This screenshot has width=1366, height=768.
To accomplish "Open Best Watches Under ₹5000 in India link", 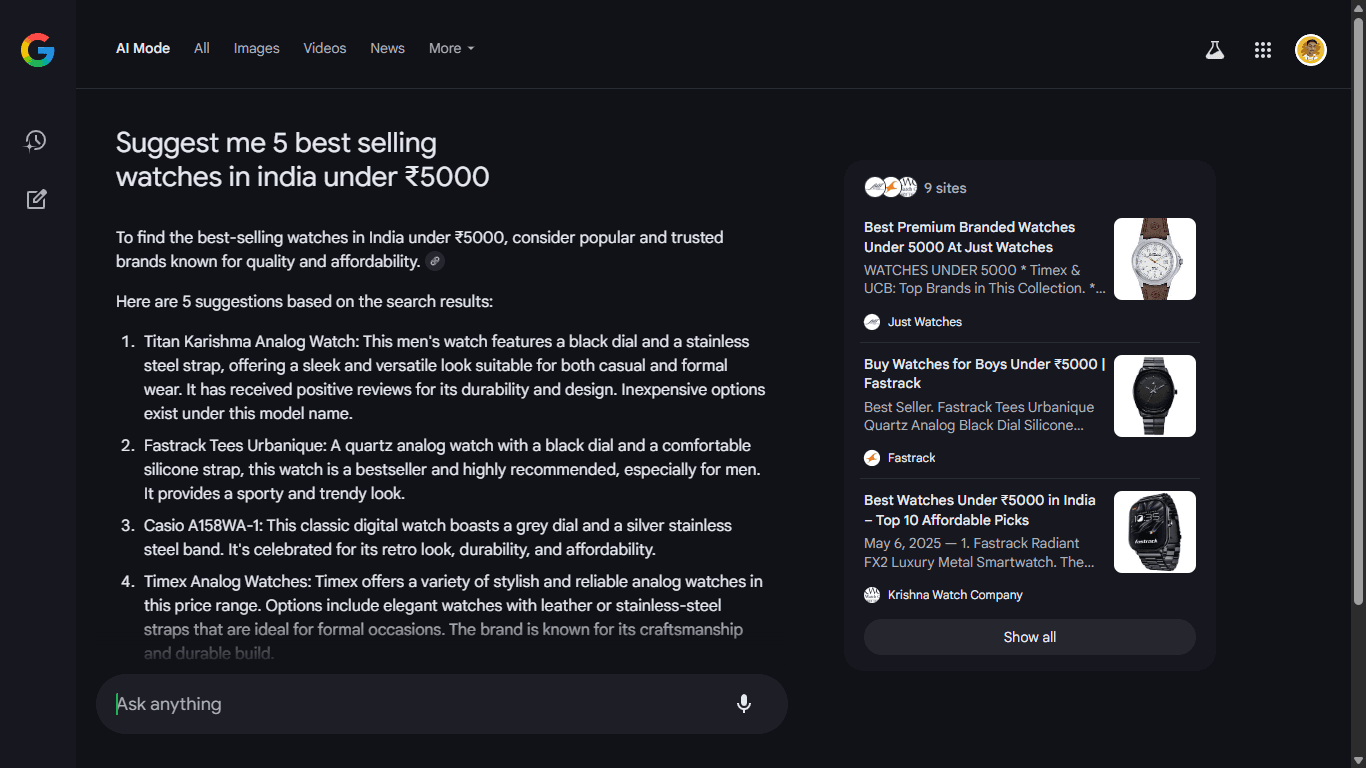I will [980, 510].
